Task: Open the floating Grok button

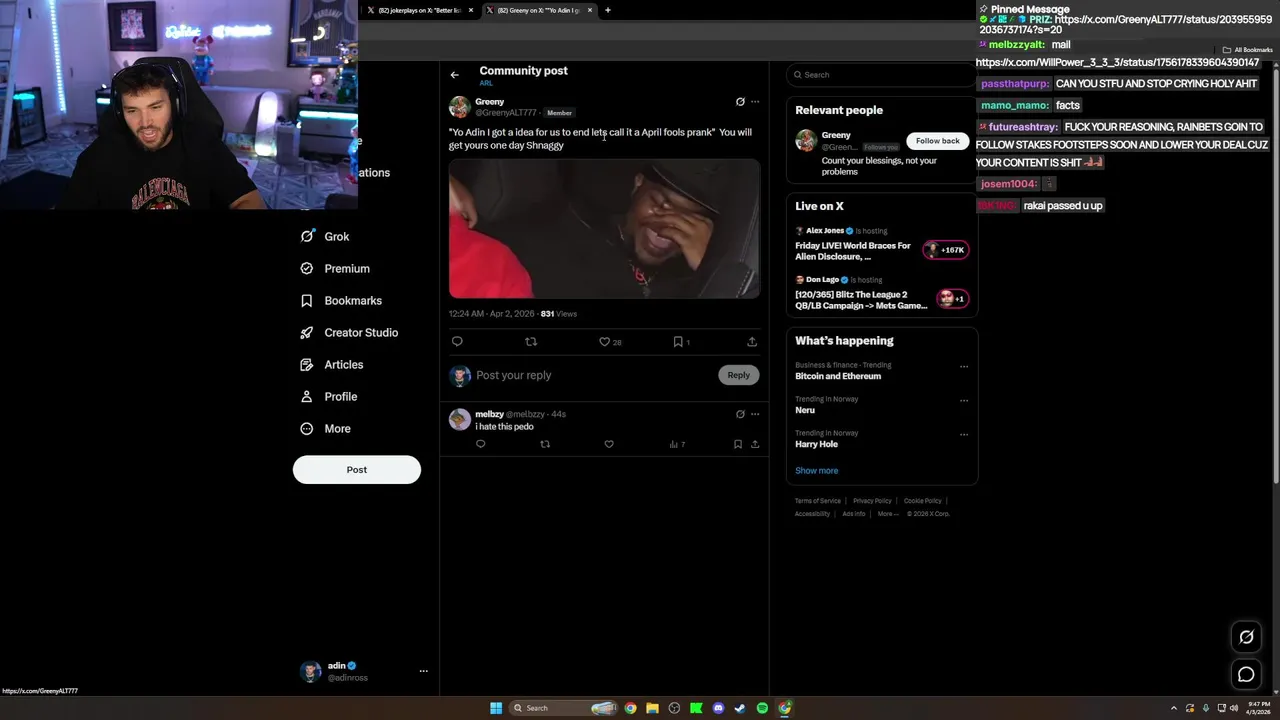Action: (1246, 637)
